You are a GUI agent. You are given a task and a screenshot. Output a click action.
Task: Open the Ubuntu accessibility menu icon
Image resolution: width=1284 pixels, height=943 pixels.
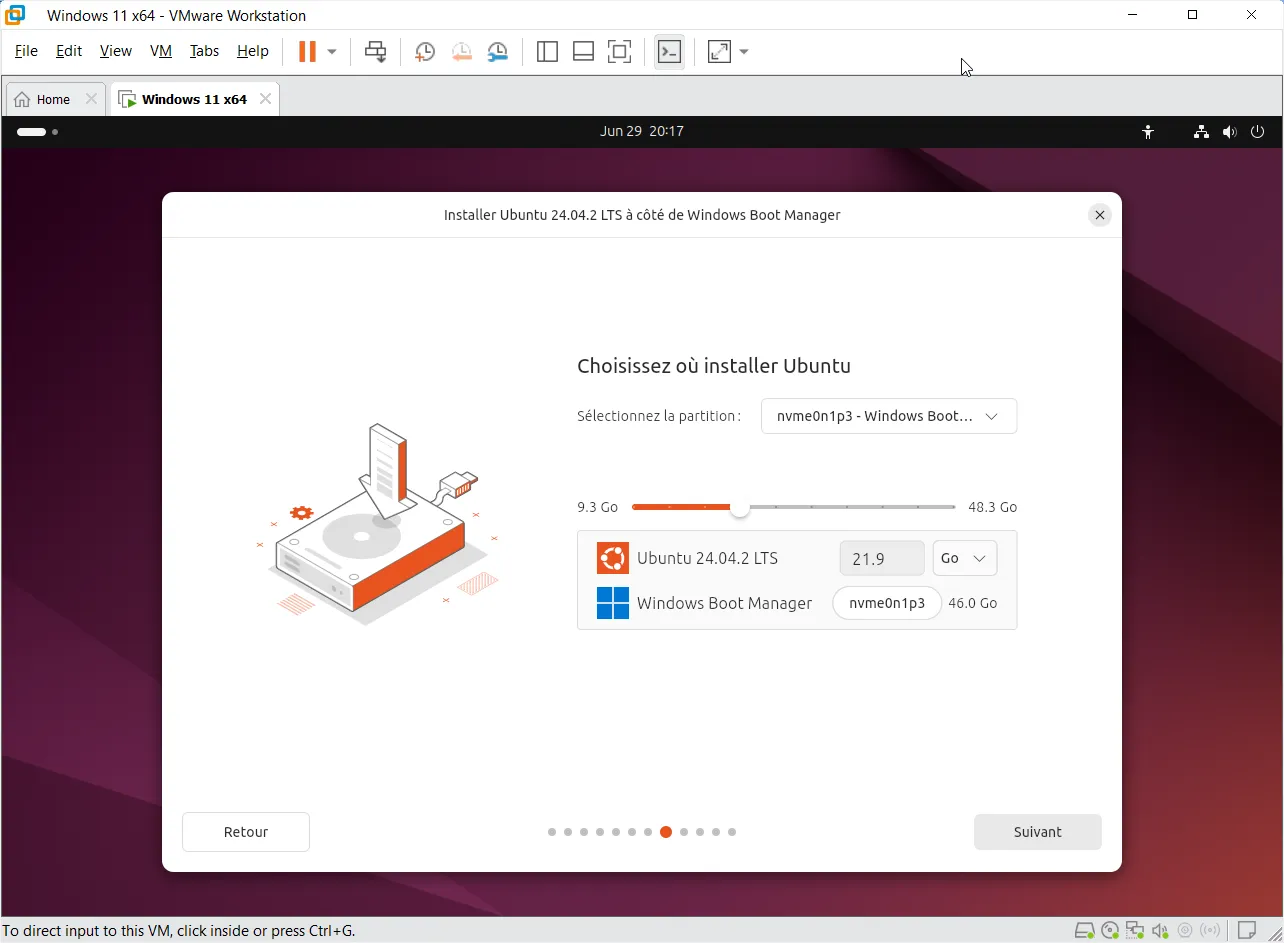(x=1148, y=132)
